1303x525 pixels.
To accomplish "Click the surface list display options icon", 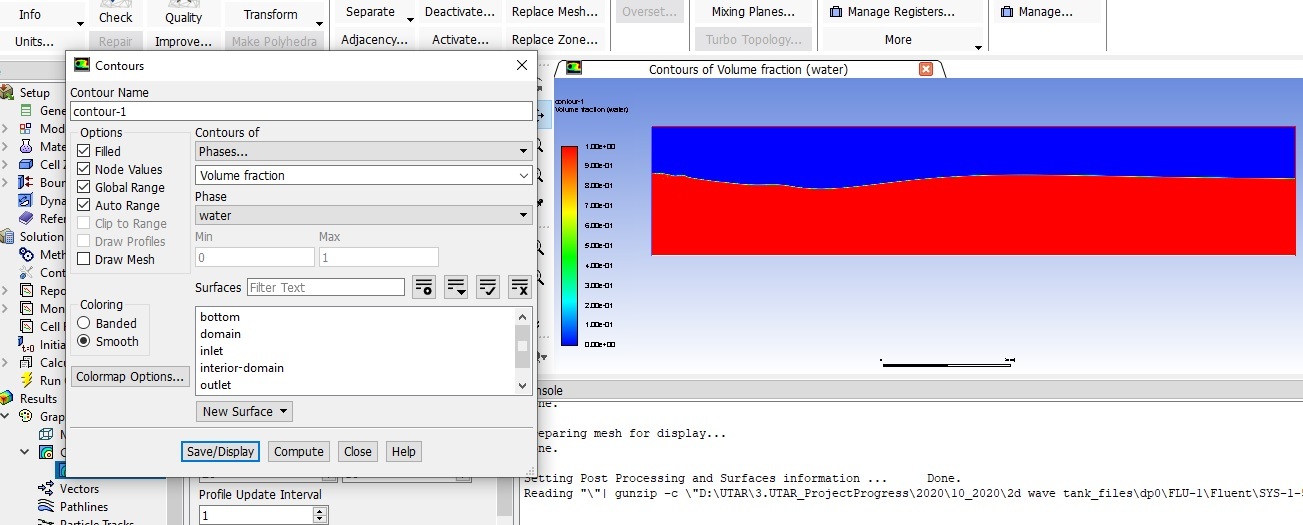I will (456, 288).
